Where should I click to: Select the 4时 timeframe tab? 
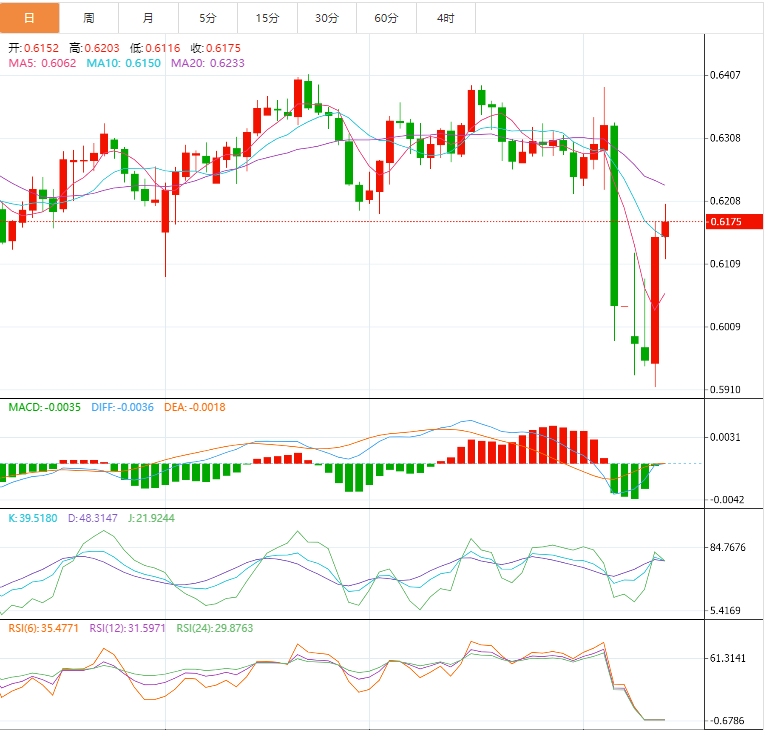(446, 18)
